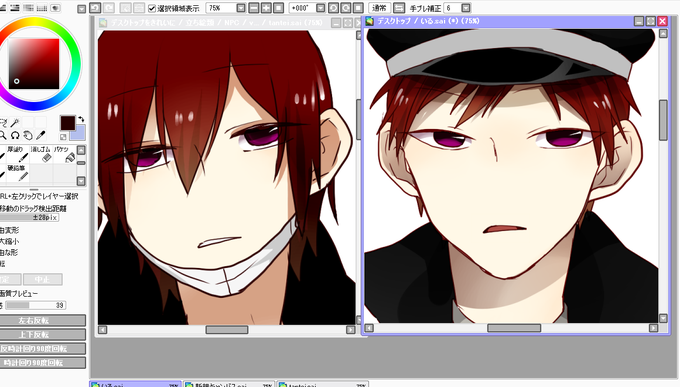Click the 上下反転 button

coord(42,335)
